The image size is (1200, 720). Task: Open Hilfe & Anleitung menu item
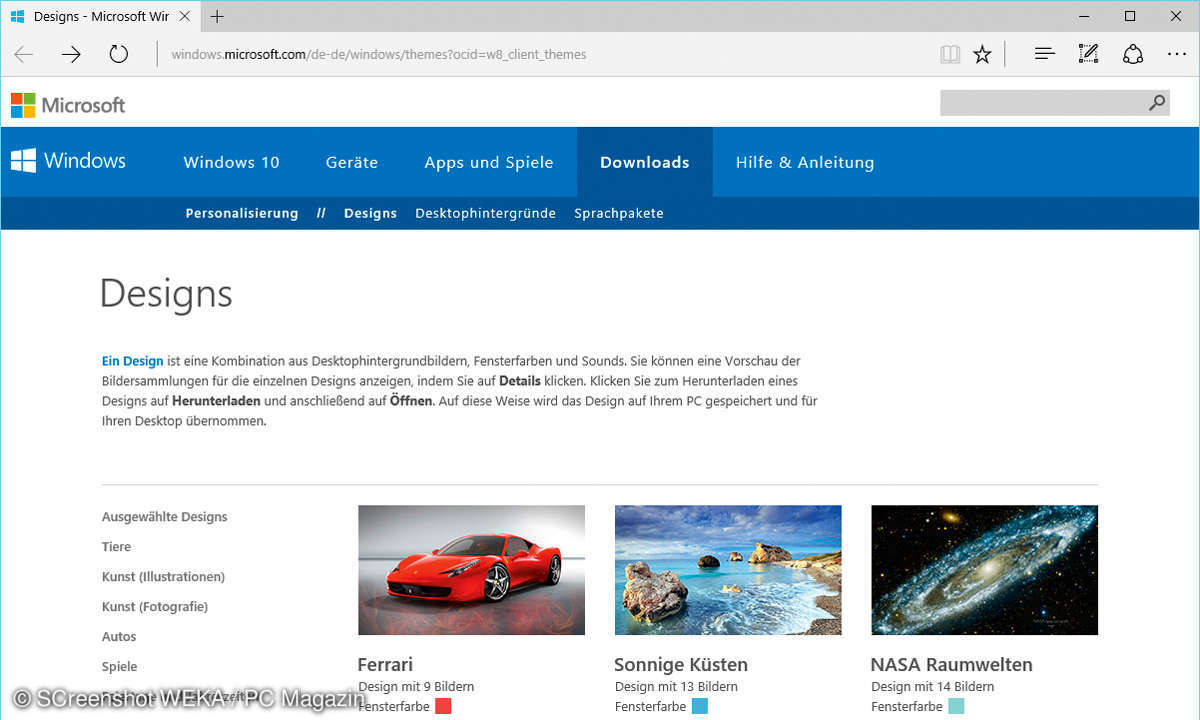pyautogui.click(x=805, y=162)
